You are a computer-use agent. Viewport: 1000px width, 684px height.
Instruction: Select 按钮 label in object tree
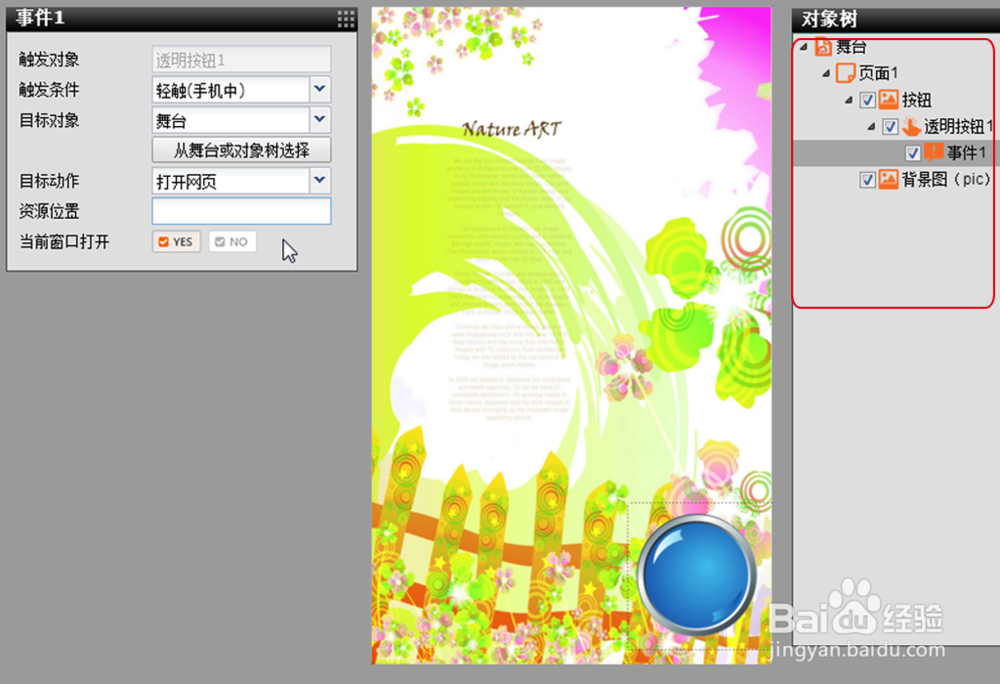(916, 100)
